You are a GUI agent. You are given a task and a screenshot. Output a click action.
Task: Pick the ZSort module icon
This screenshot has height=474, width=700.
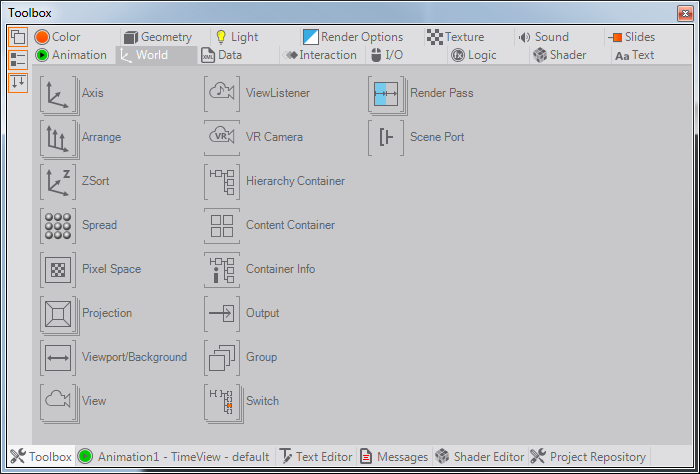[58, 182]
